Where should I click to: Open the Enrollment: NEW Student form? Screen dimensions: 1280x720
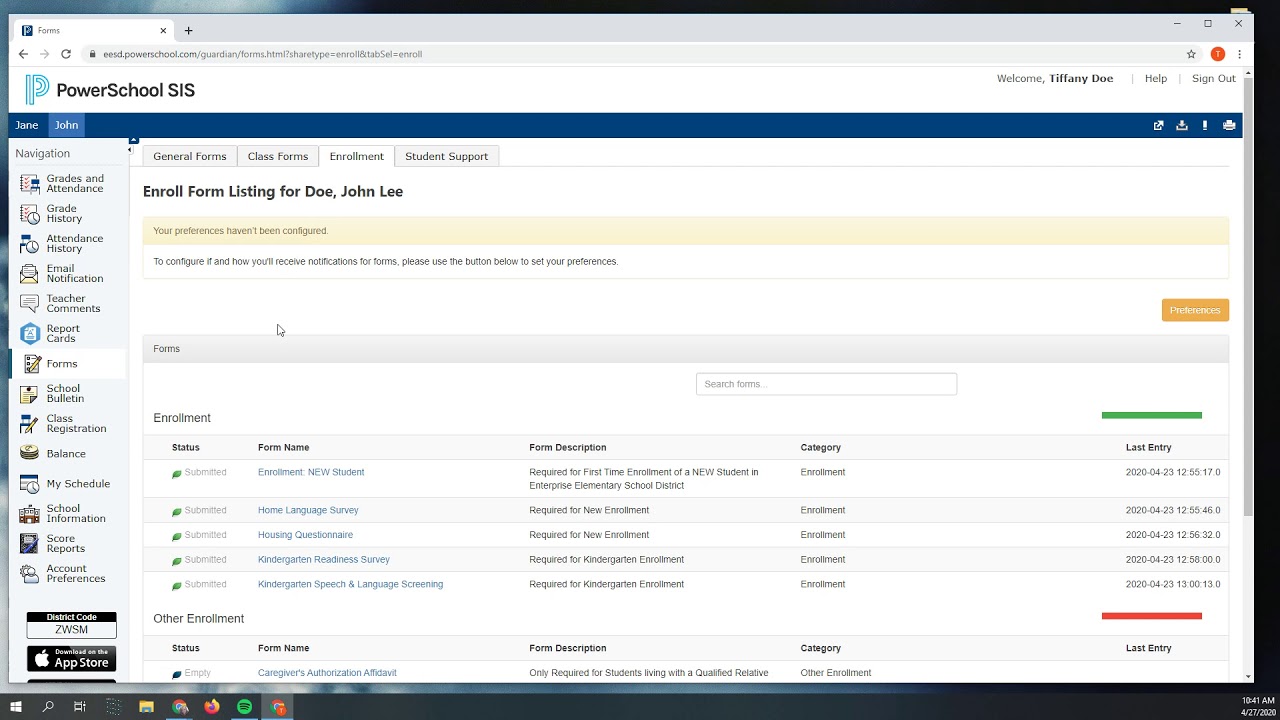tap(311, 472)
